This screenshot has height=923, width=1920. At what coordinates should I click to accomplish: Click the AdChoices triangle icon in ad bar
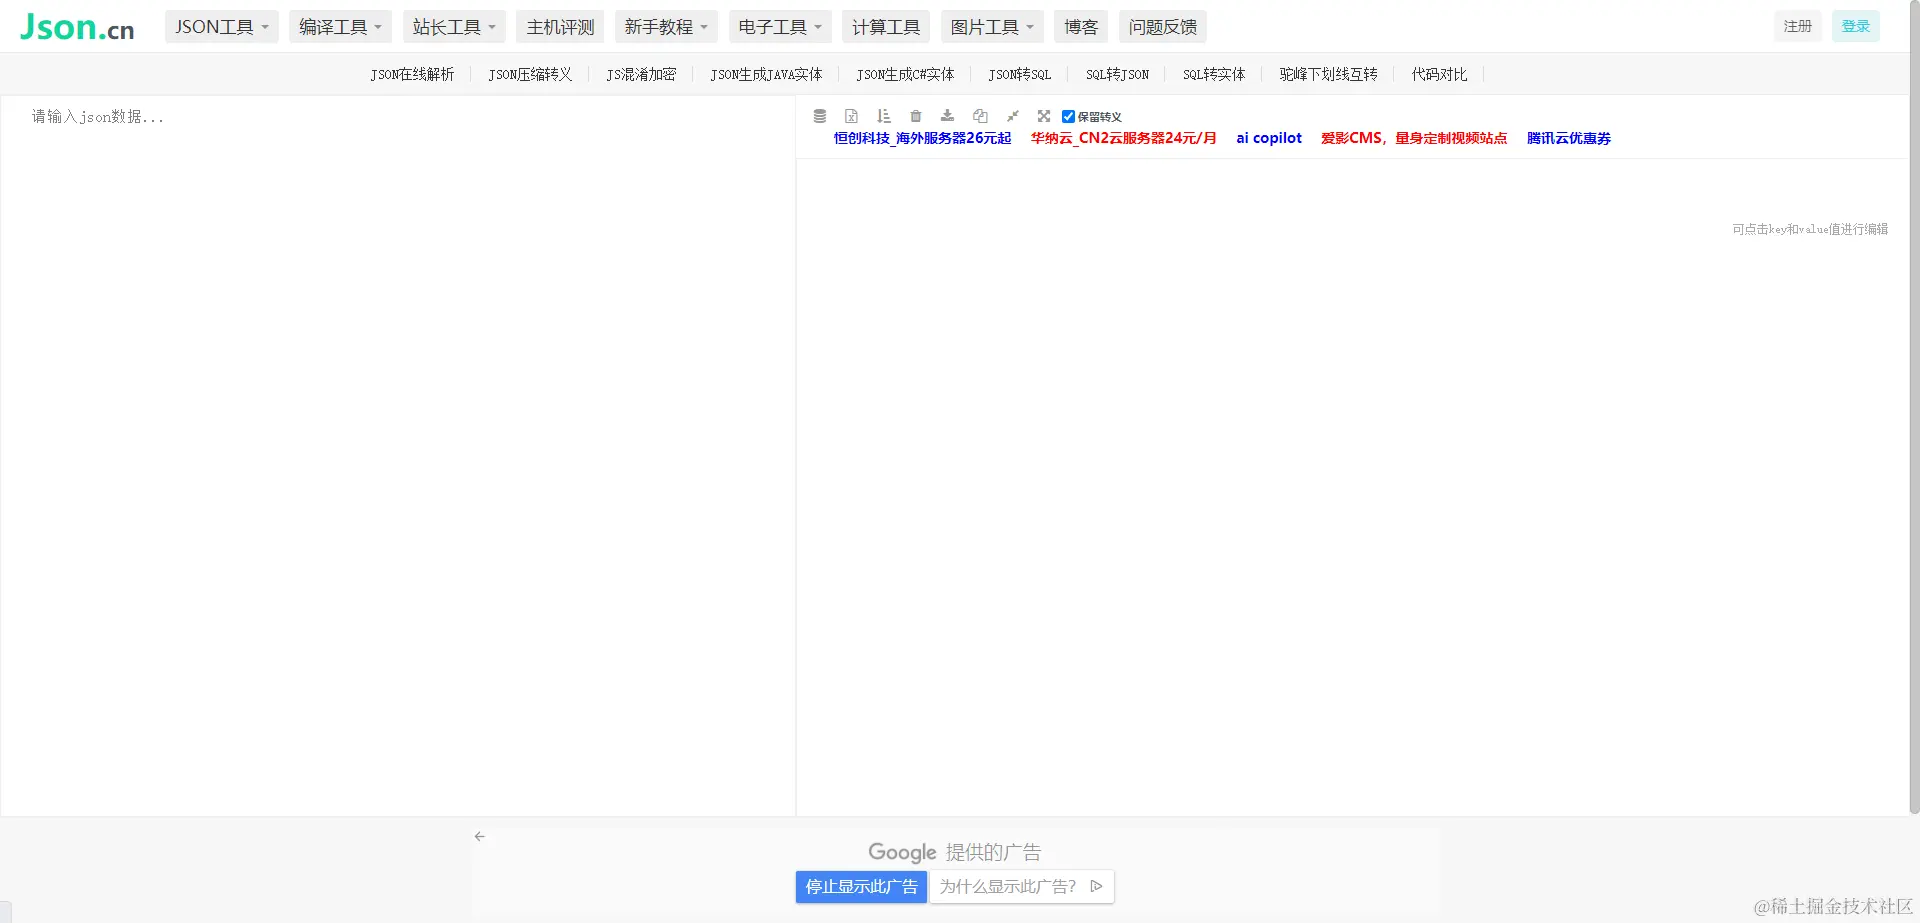click(x=1096, y=886)
